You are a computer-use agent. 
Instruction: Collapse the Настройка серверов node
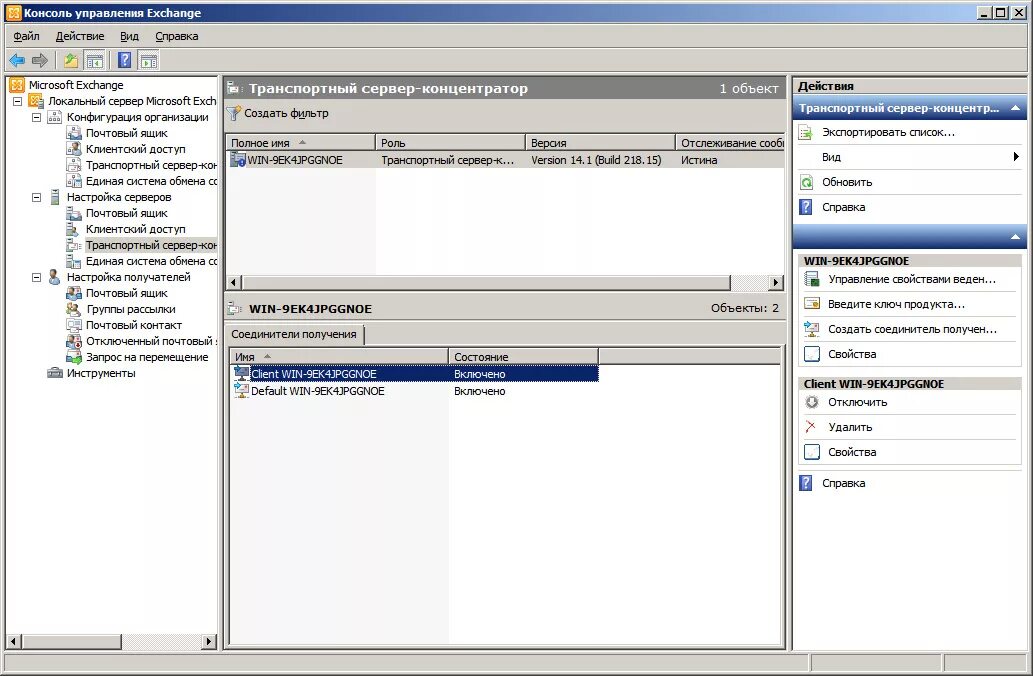coord(37,197)
